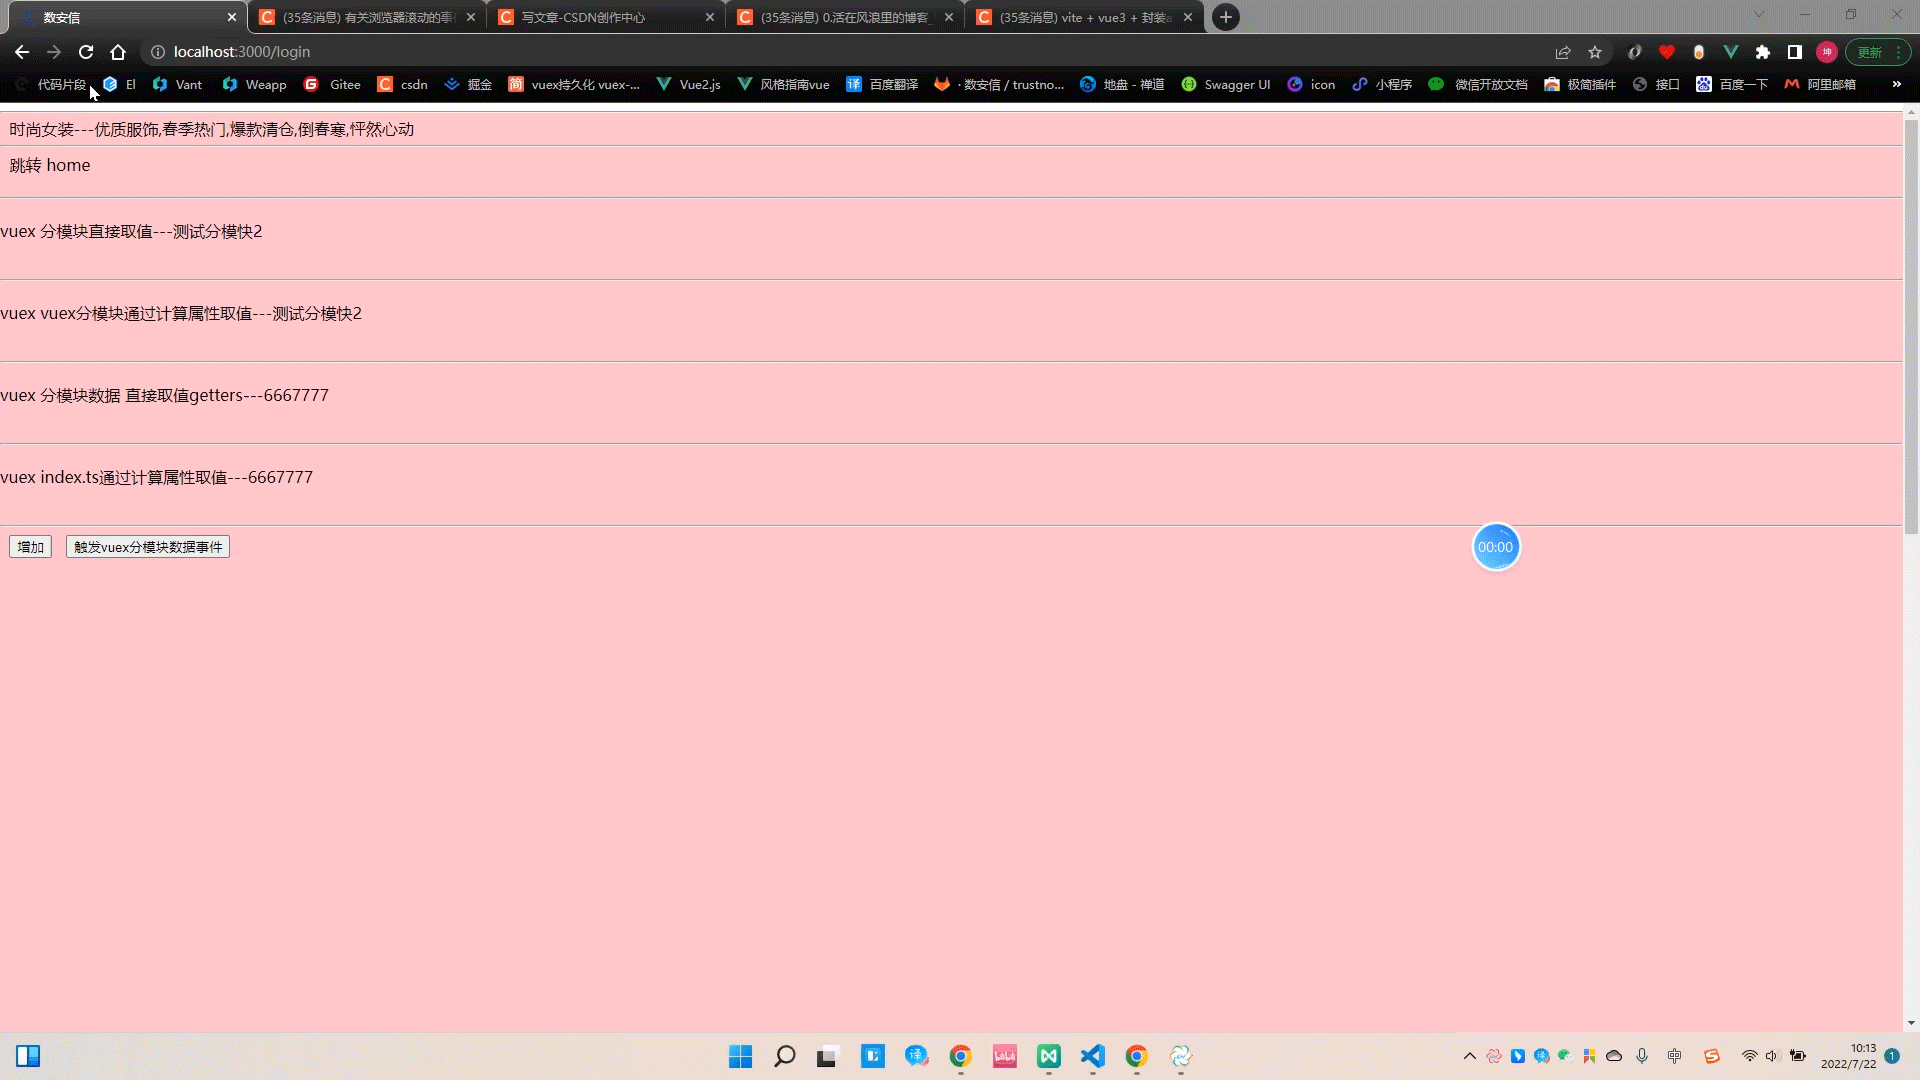Click the browser extensions puzzle icon
Image resolution: width=1920 pixels, height=1080 pixels.
[x=1763, y=52]
